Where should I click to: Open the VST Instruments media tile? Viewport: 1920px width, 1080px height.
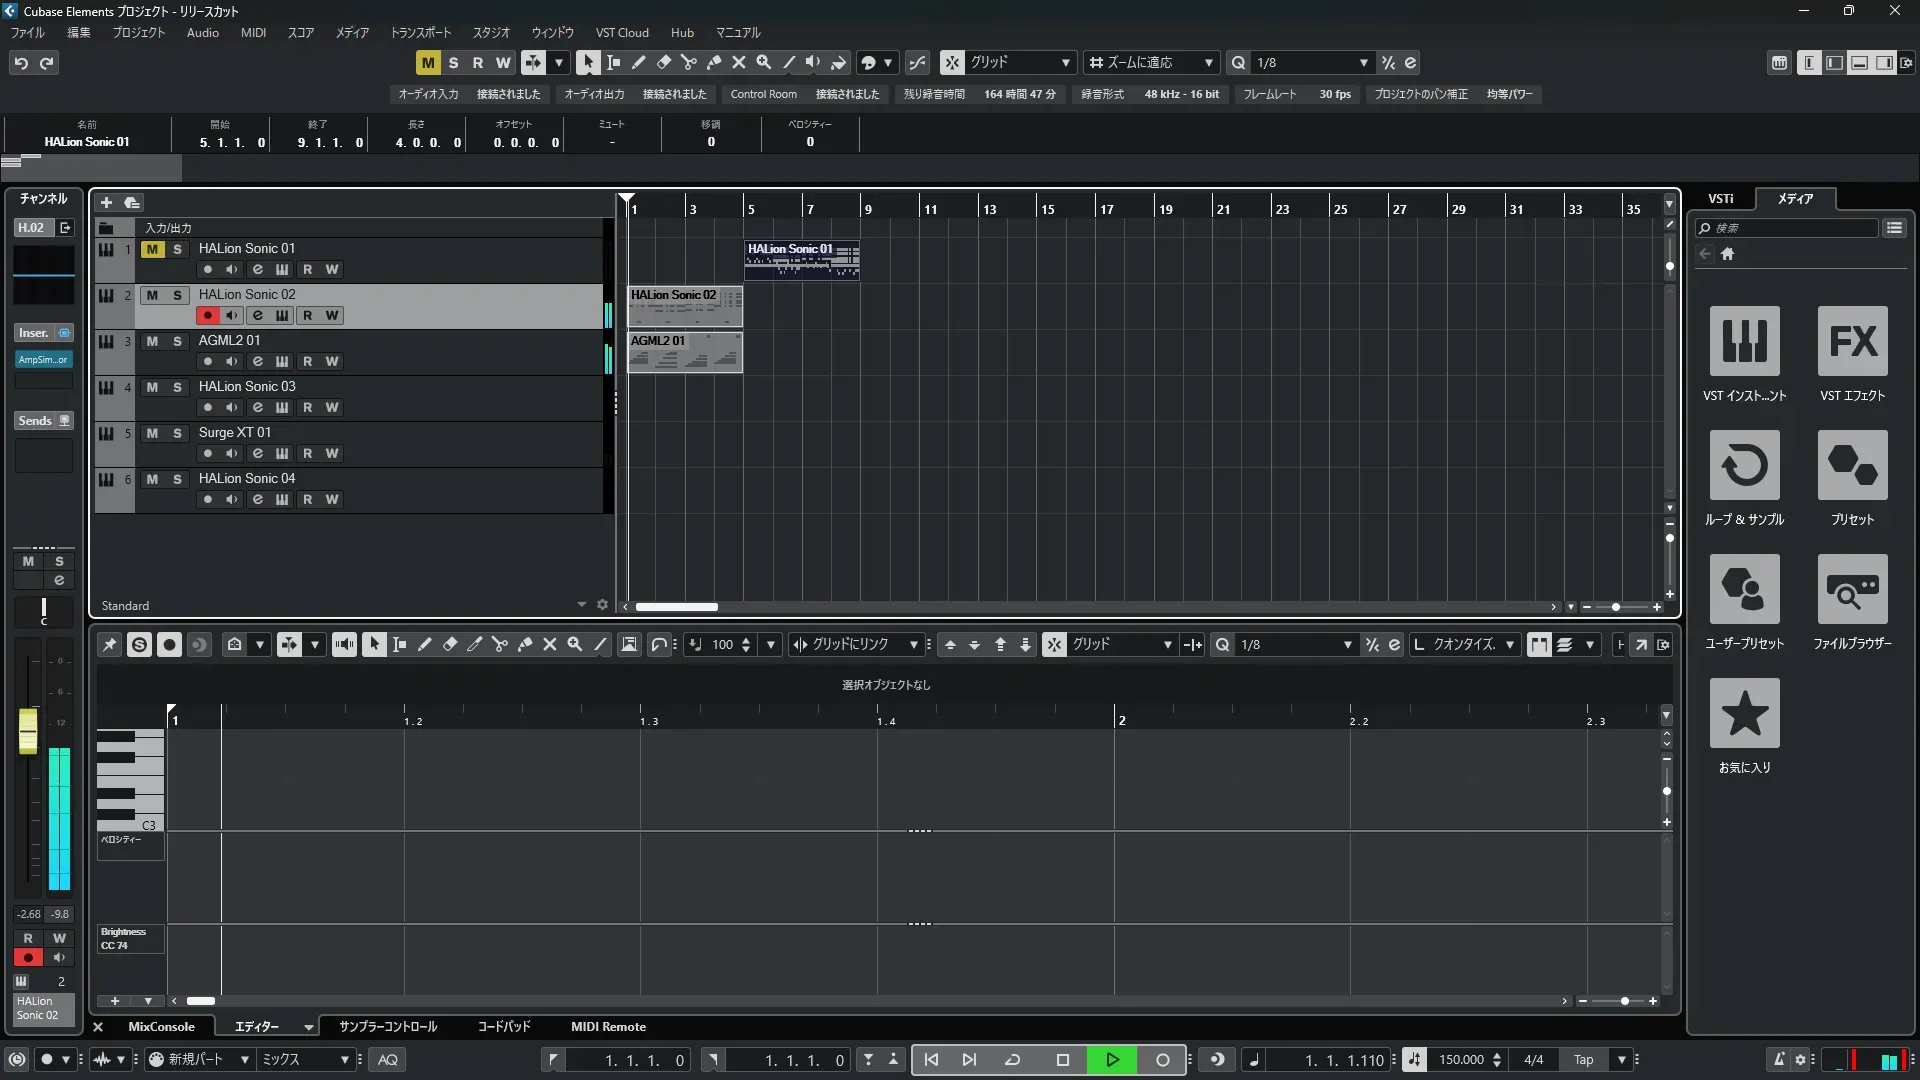[x=1744, y=341]
